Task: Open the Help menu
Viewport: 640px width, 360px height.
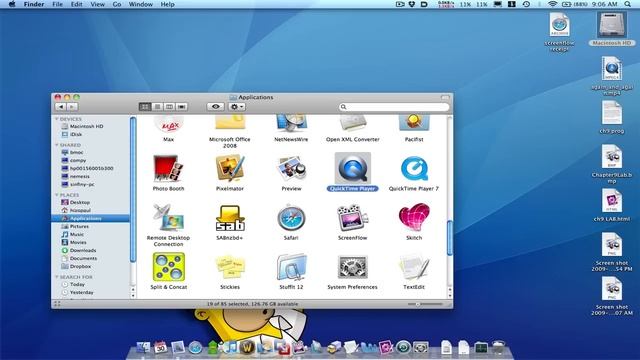Action: 167,4
